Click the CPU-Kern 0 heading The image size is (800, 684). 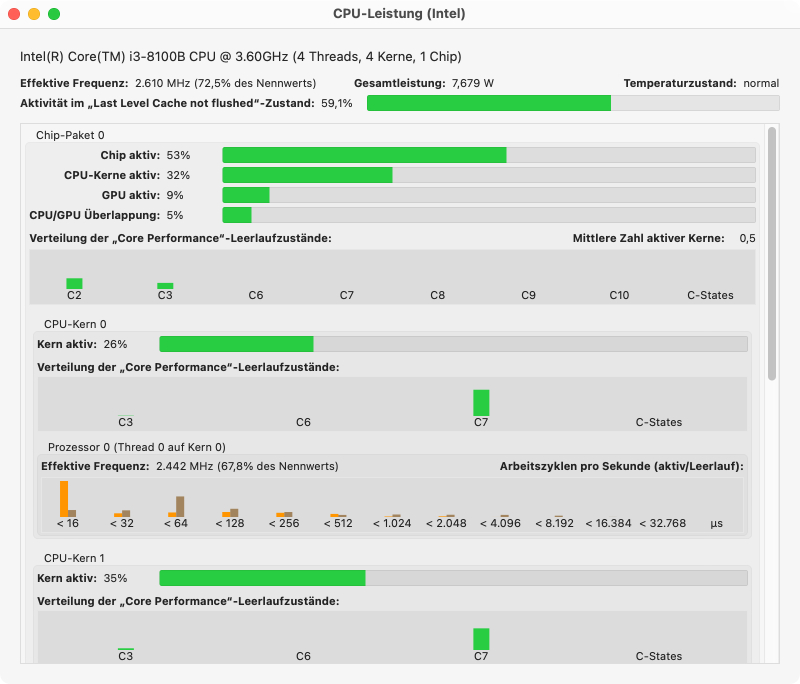tap(76, 324)
